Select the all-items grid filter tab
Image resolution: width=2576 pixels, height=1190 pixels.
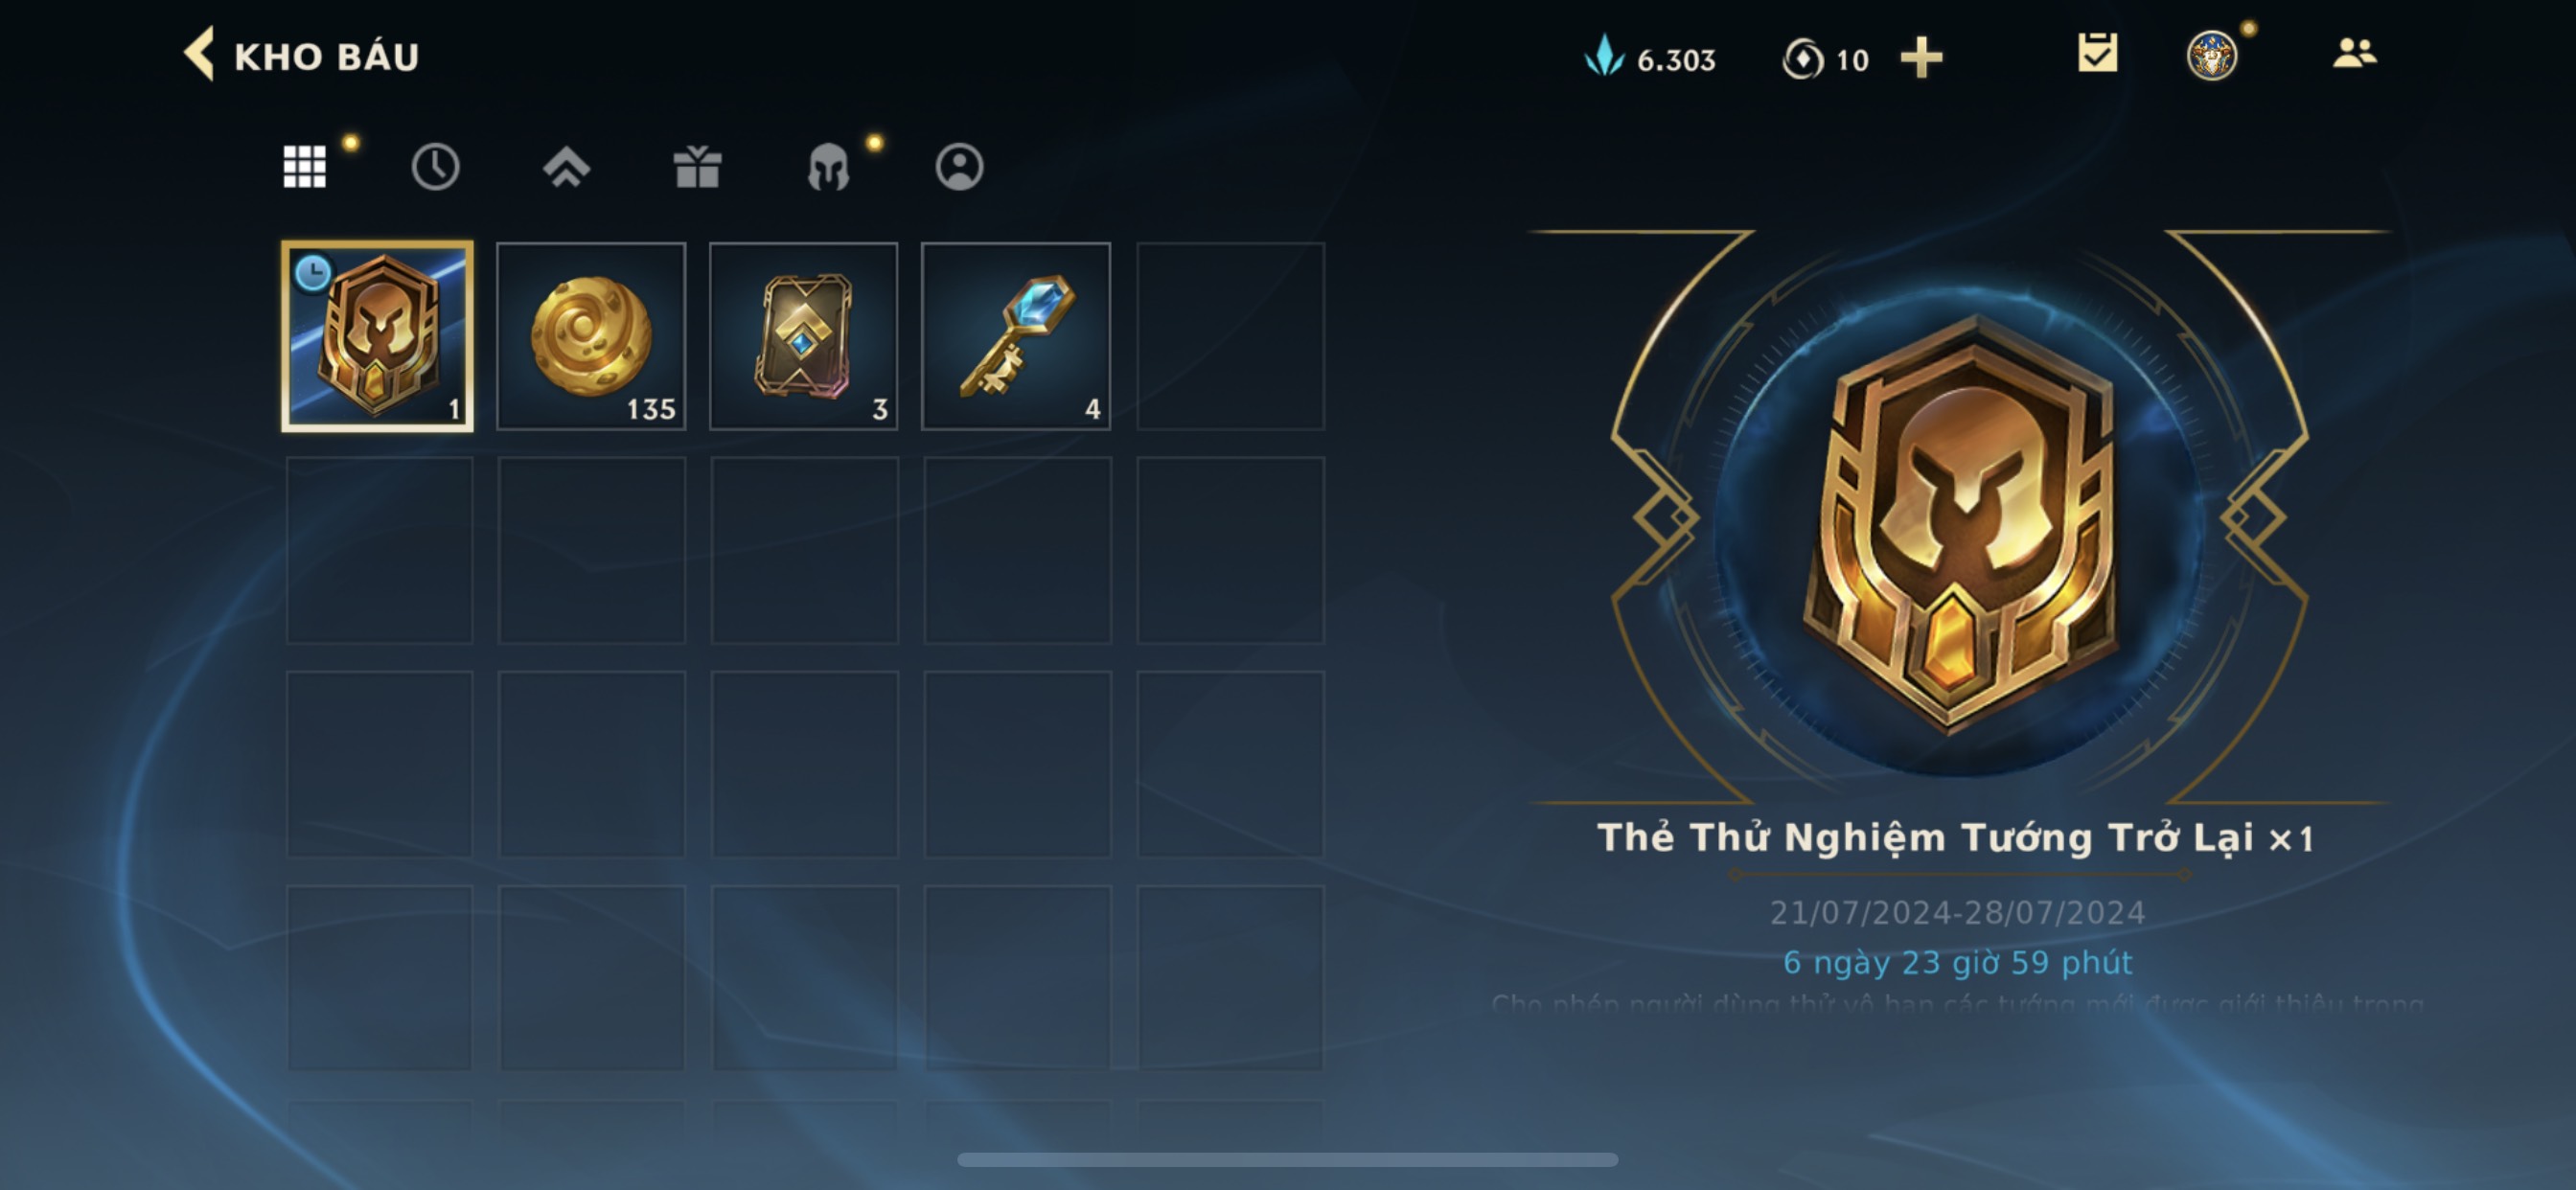pyautogui.click(x=304, y=166)
